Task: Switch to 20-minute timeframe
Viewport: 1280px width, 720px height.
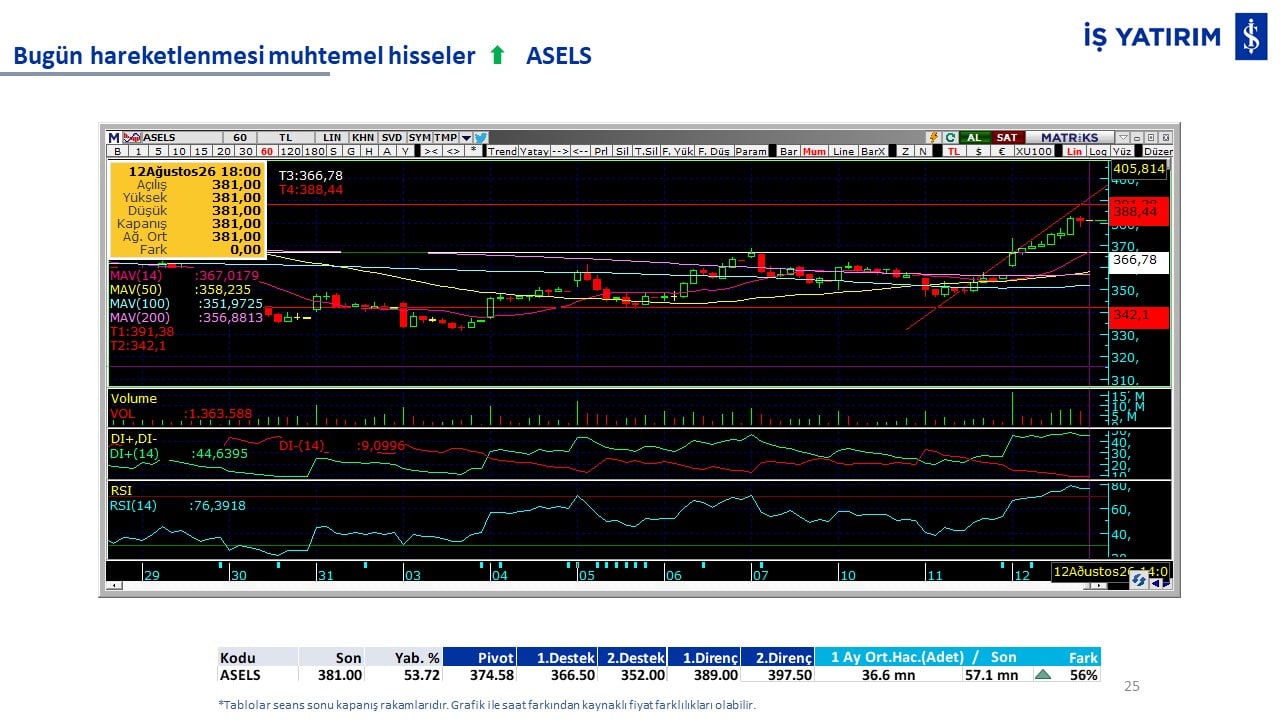Action: click(x=222, y=151)
